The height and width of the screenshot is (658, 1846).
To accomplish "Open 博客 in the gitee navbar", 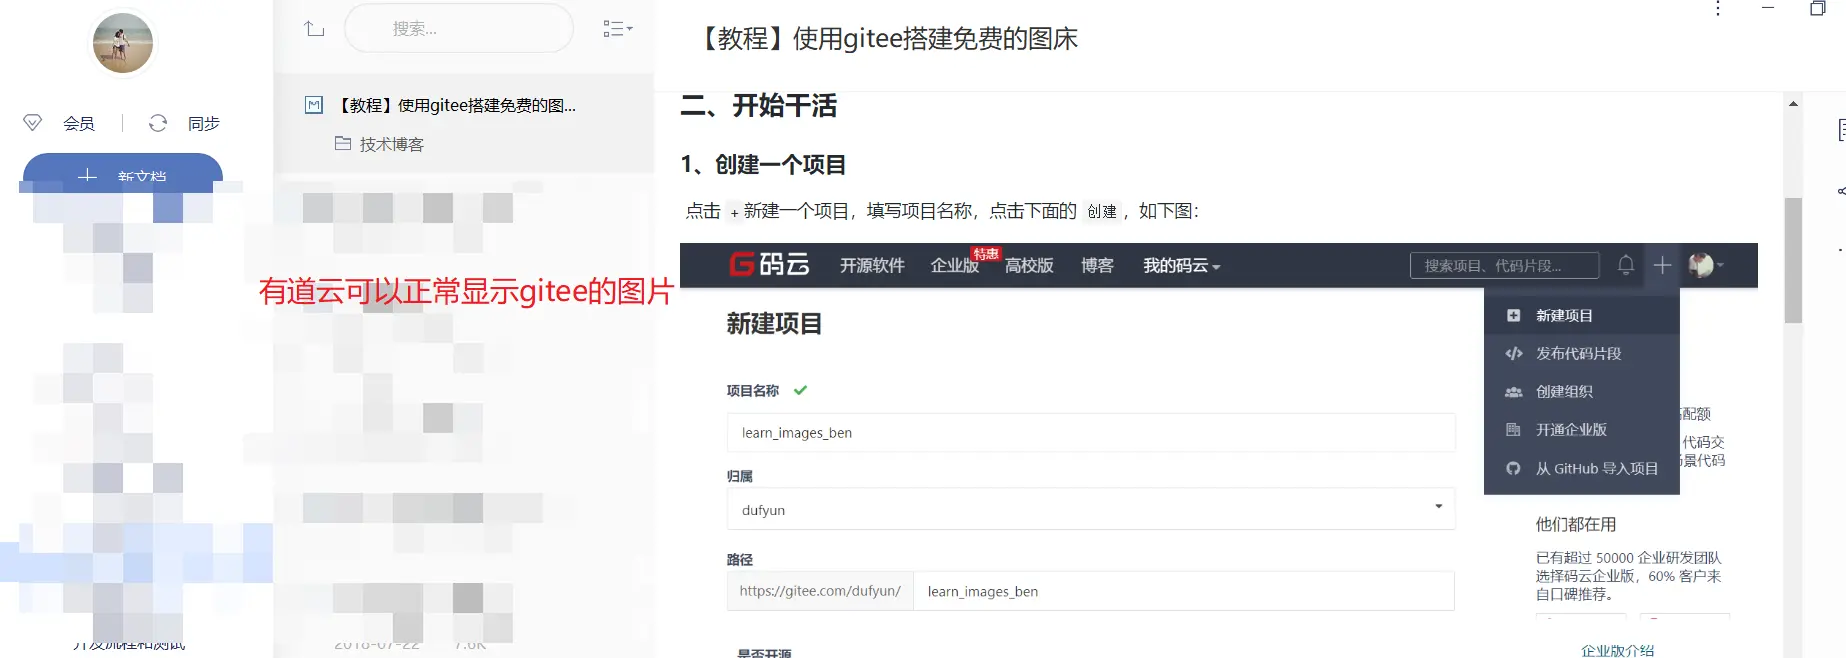I will pos(1097,265).
